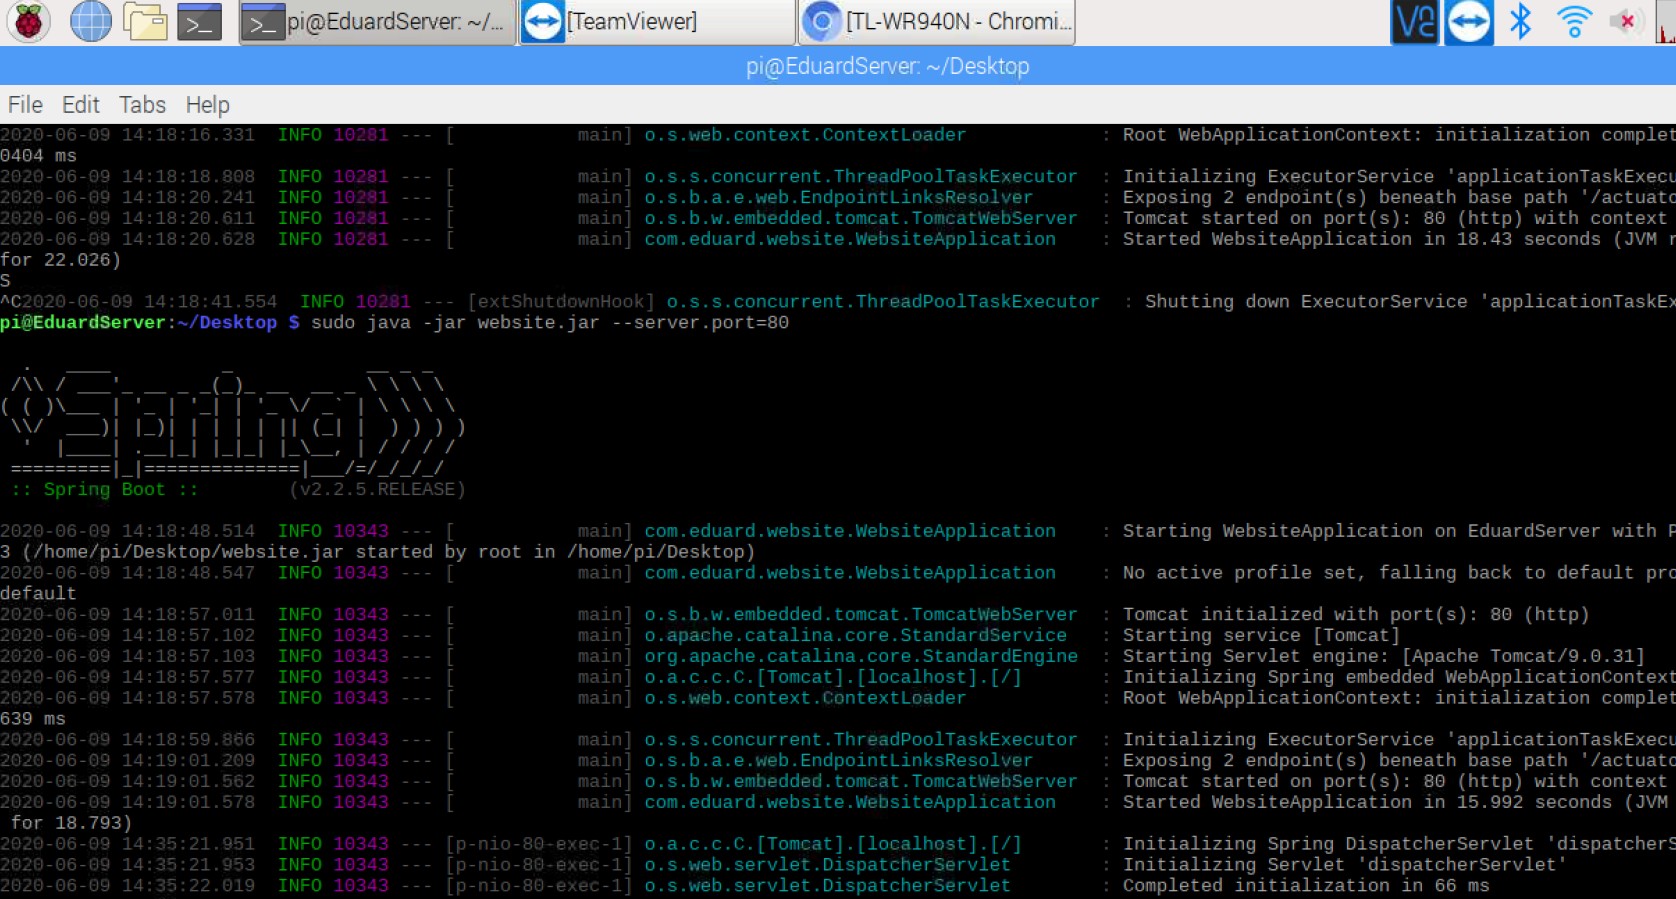1676x899 pixels.
Task: Open the Help menu
Action: tap(207, 105)
